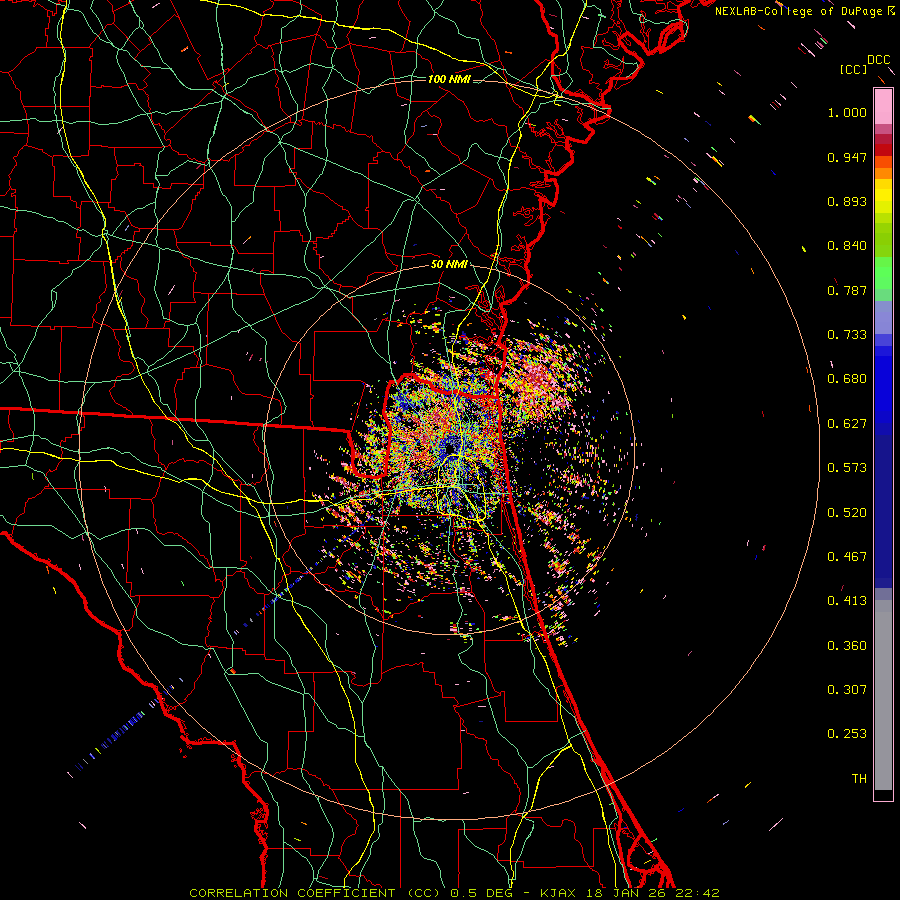Click the 0.413 legend value

(847, 601)
